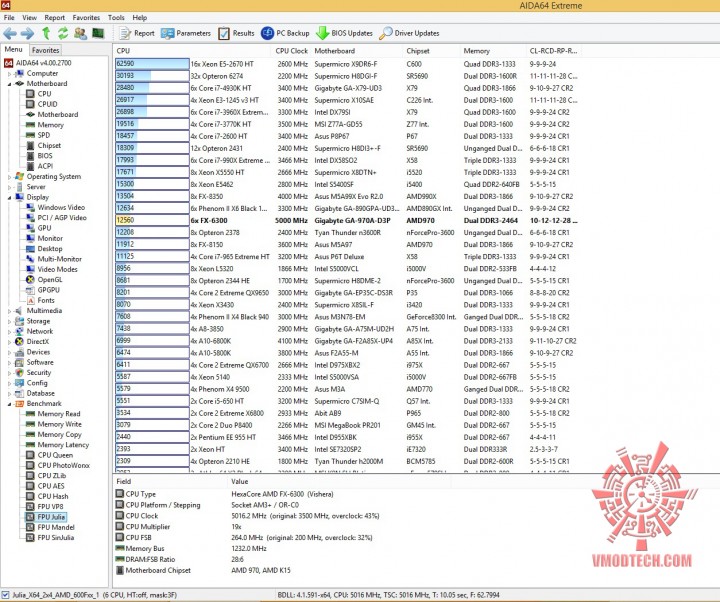Sort by the CPU Clock column header
720x602 pixels.
[x=292, y=51]
